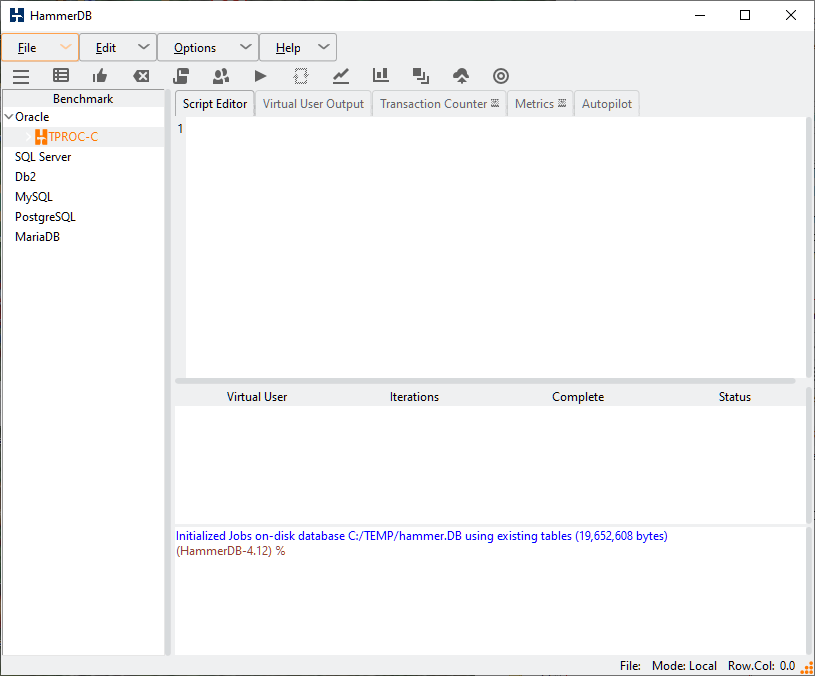815x676 pixels.
Task: Open the metrics bar-chart toolbar icon
Action: pyautogui.click(x=380, y=75)
